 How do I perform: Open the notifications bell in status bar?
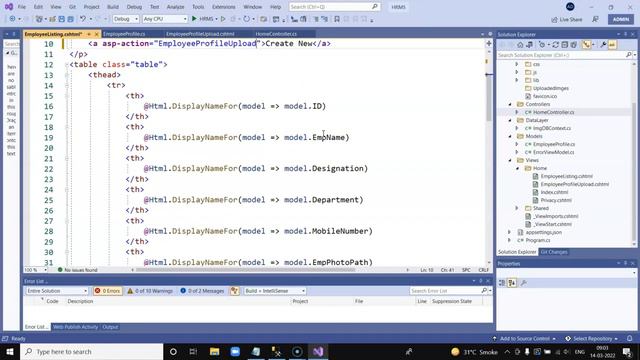[x=629, y=338]
